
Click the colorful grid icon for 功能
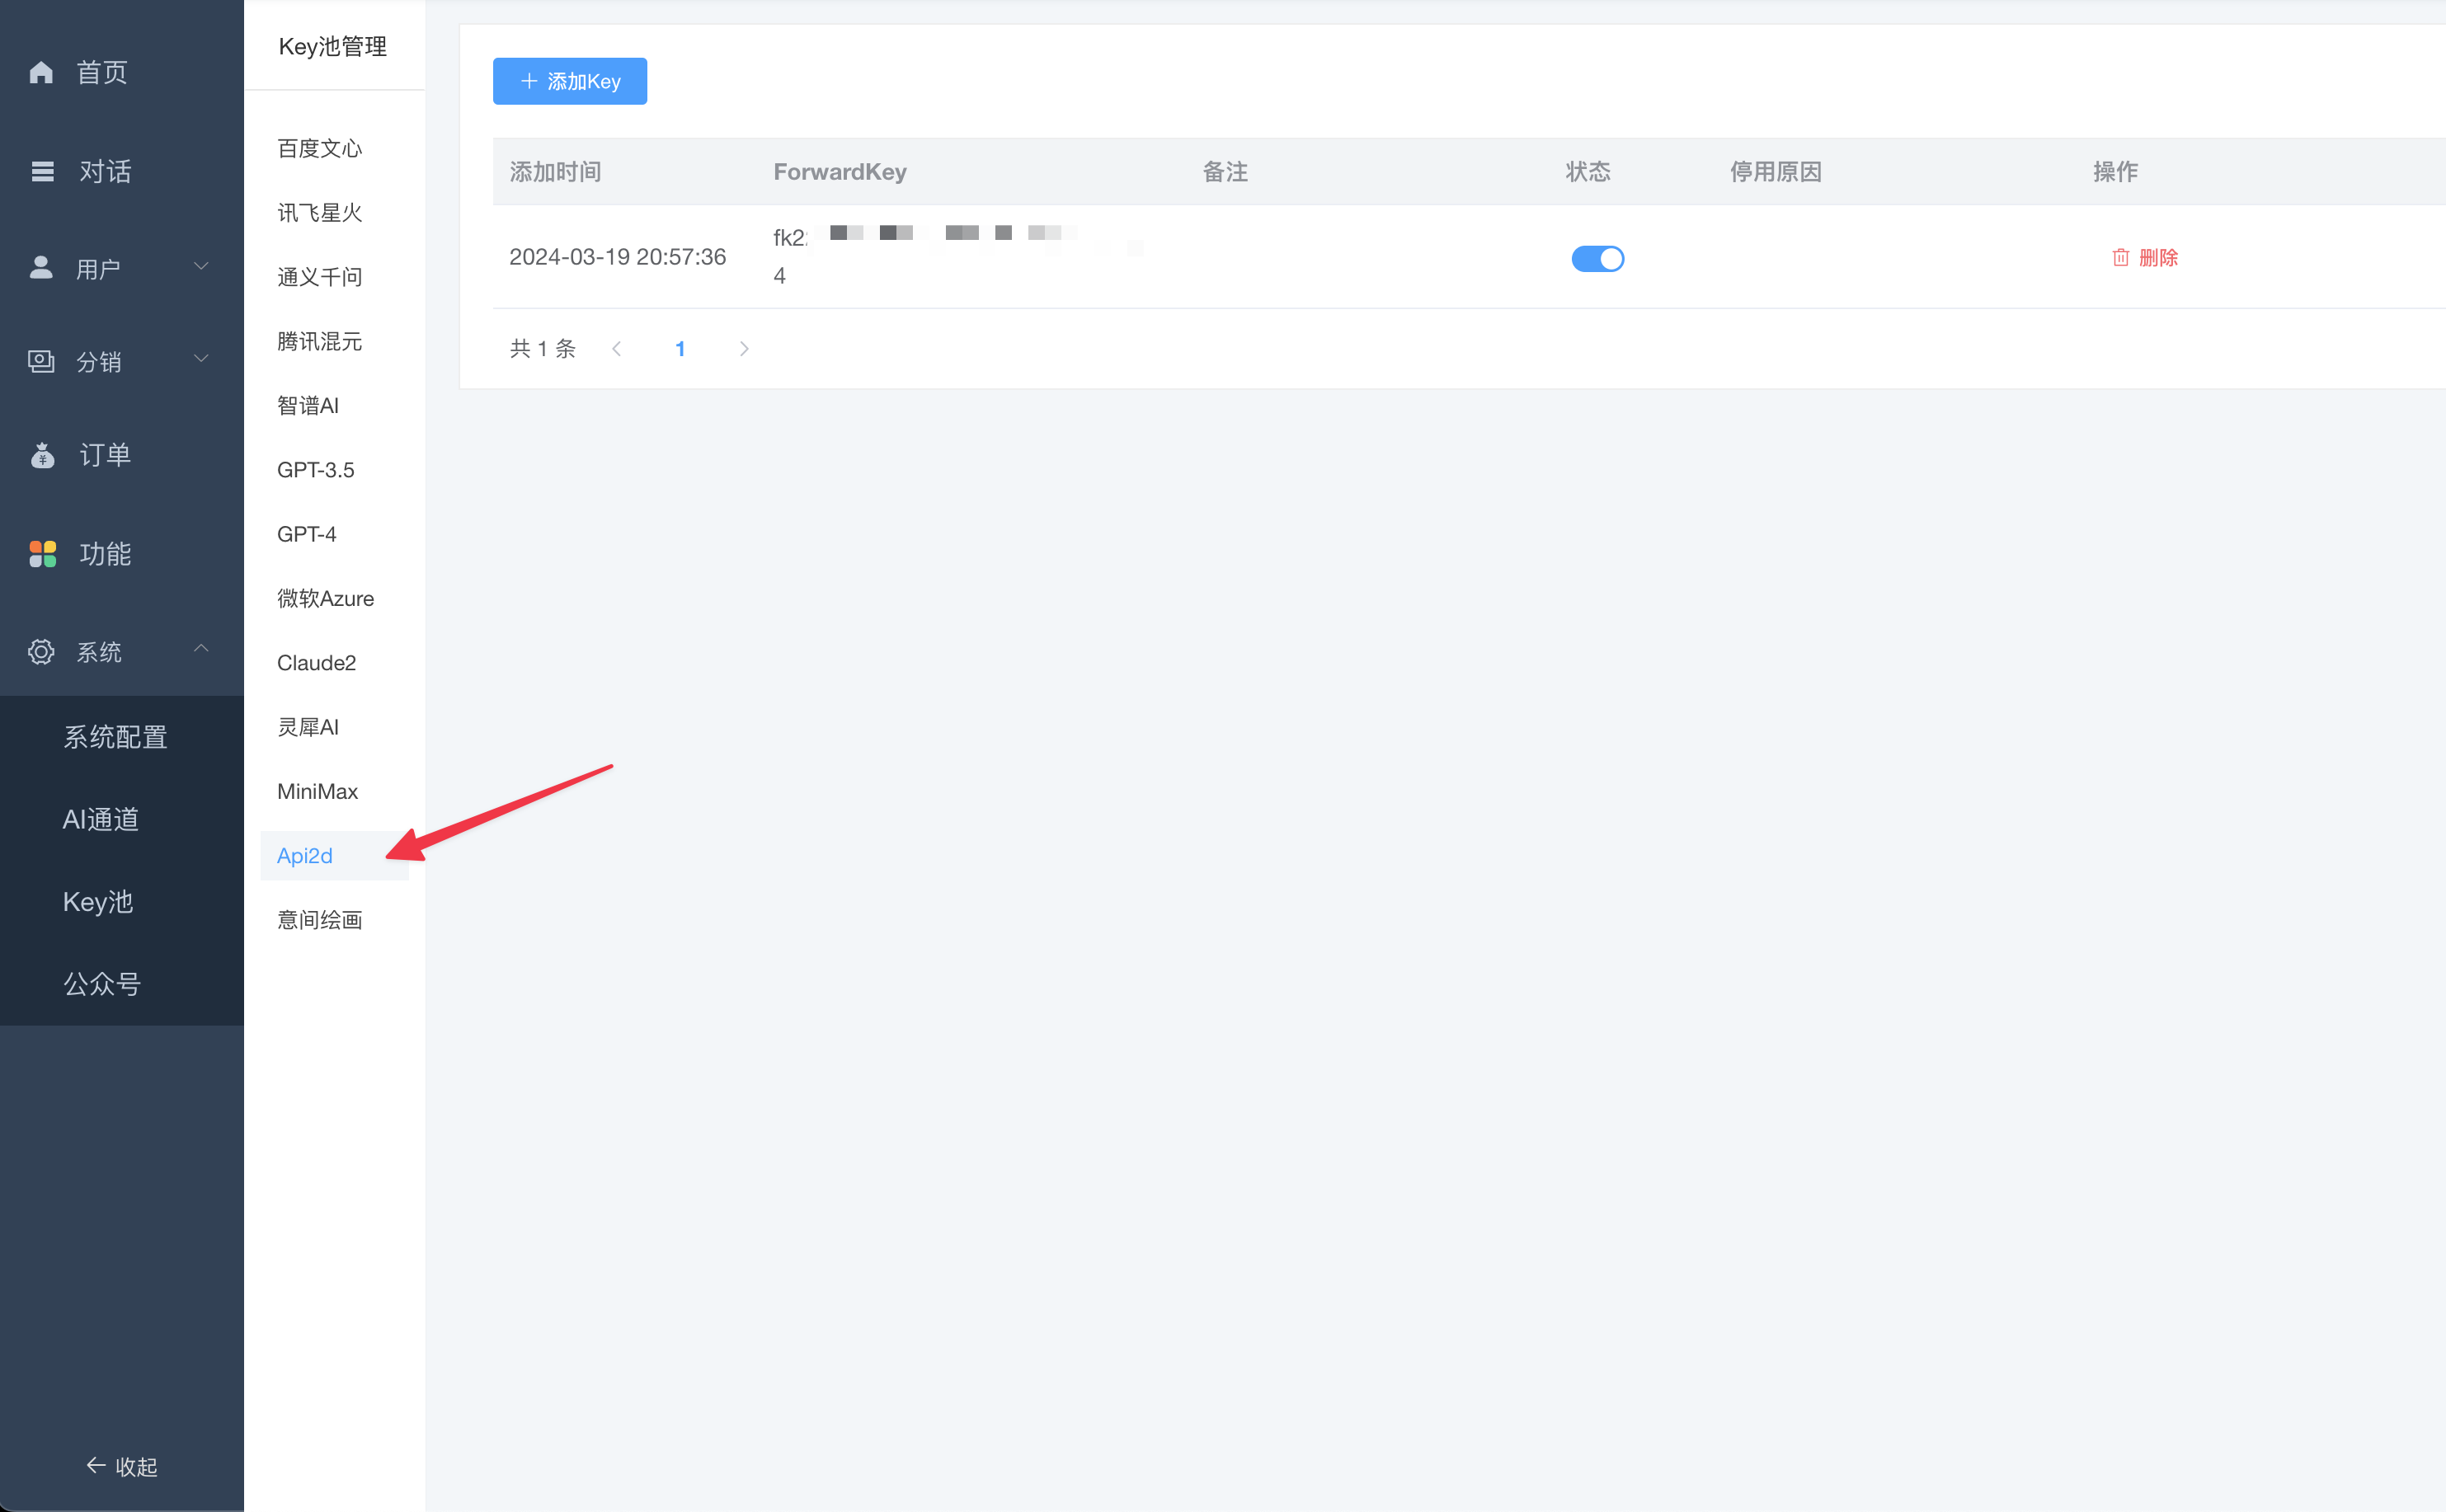pyautogui.click(x=42, y=553)
